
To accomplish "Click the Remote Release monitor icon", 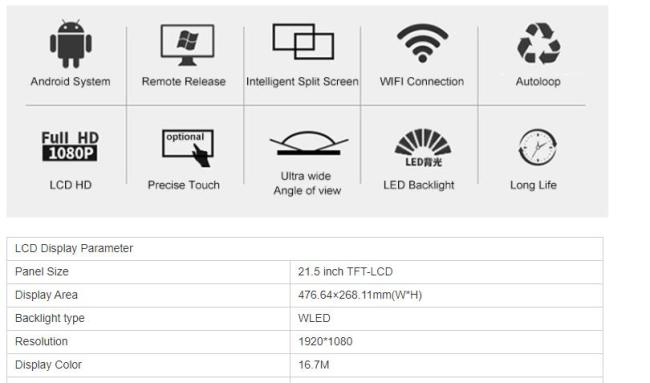I will pos(187,45).
